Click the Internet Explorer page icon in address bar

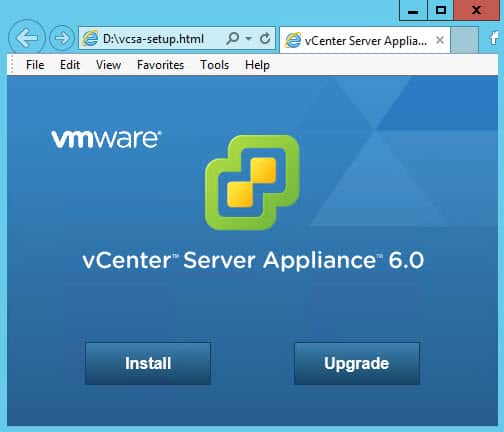[x=91, y=39]
